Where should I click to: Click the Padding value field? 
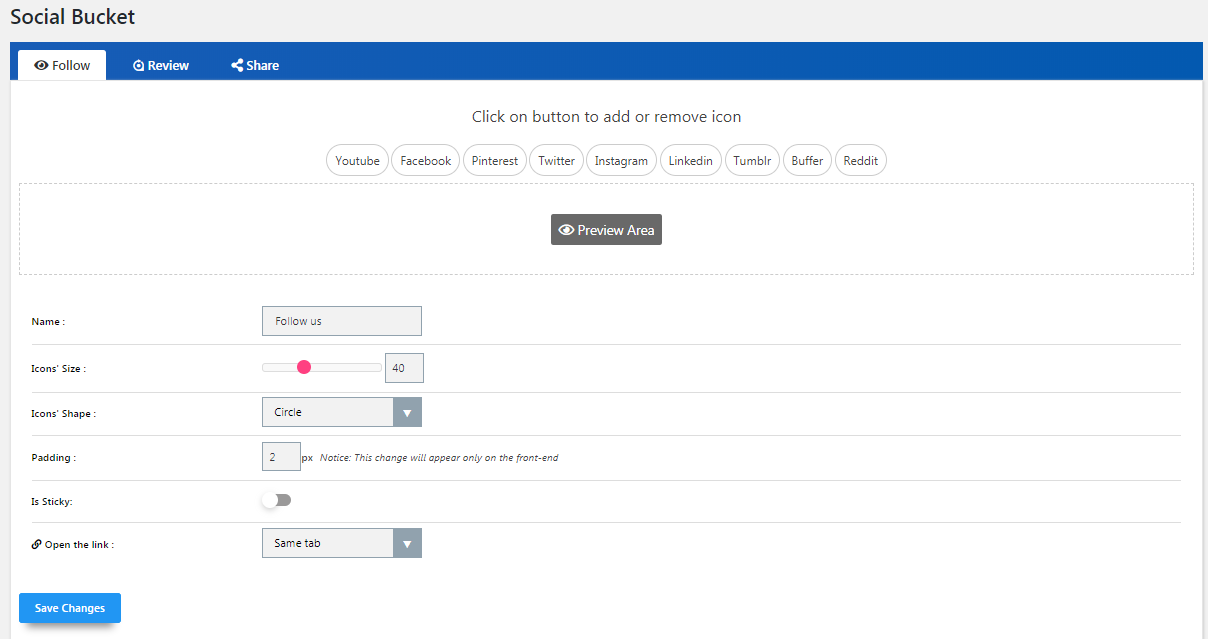click(280, 457)
